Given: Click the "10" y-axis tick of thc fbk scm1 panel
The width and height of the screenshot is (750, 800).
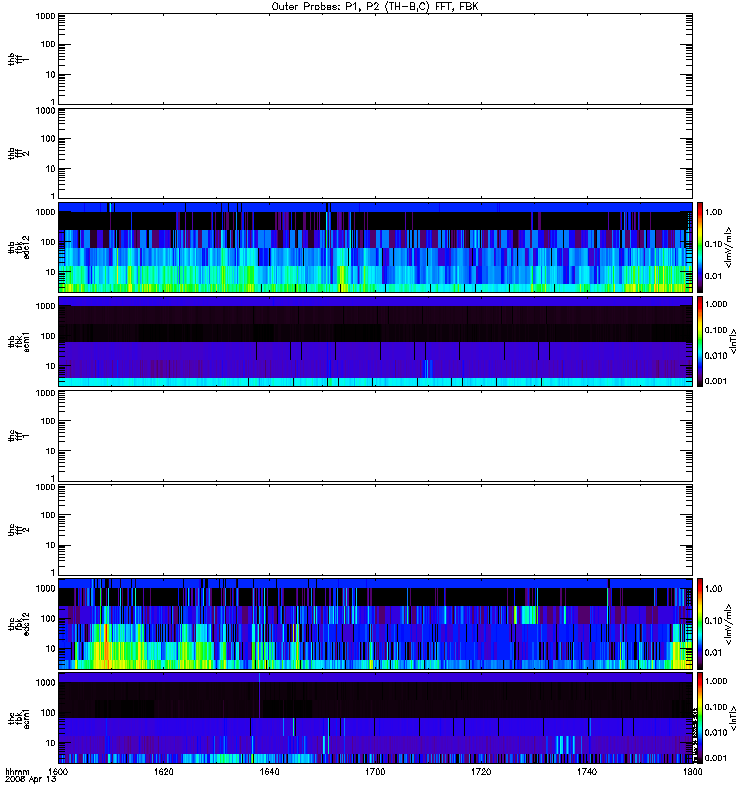Looking at the screenshot, I should pos(51,743).
